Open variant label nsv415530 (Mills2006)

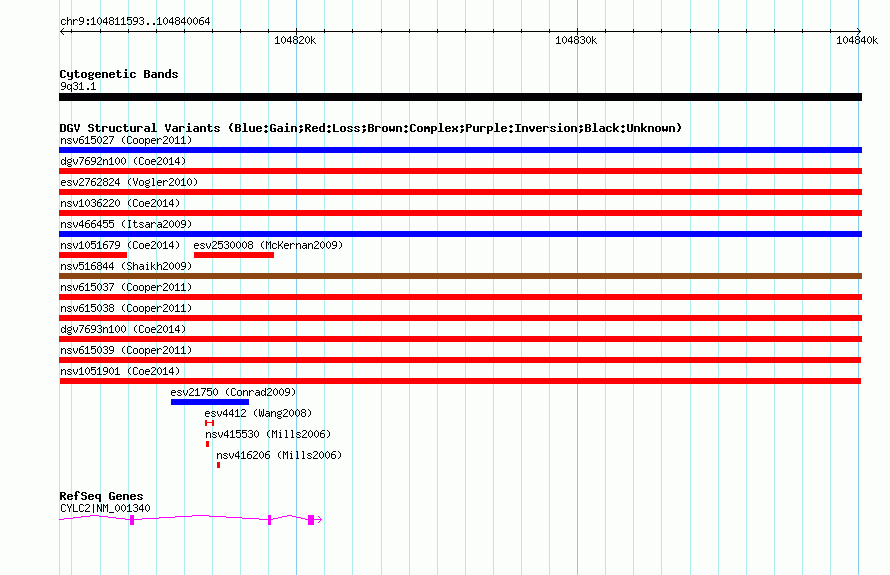pyautogui.click(x=268, y=434)
